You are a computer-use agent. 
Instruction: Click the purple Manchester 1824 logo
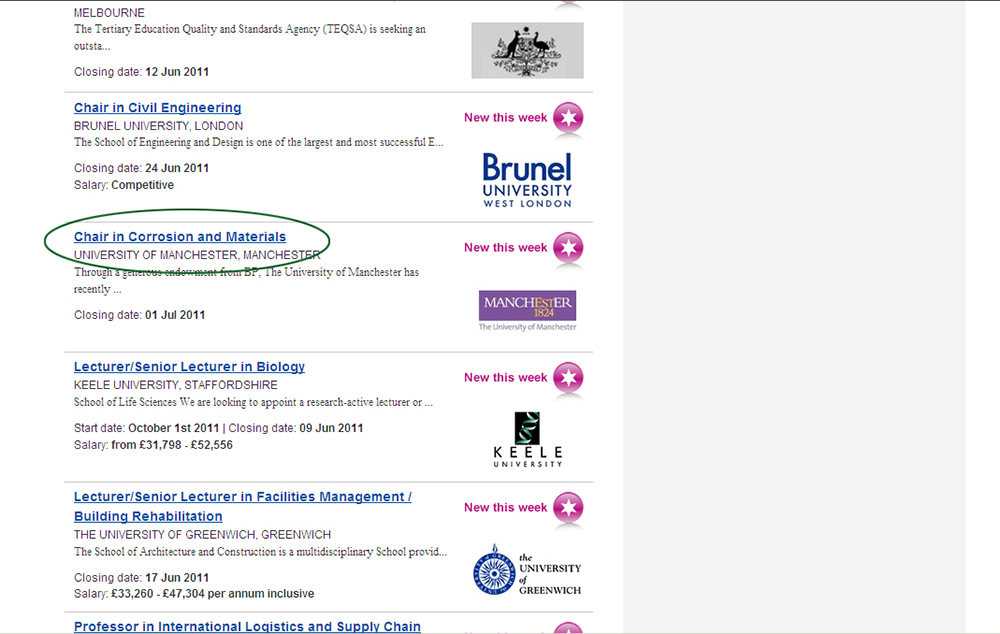point(527,310)
